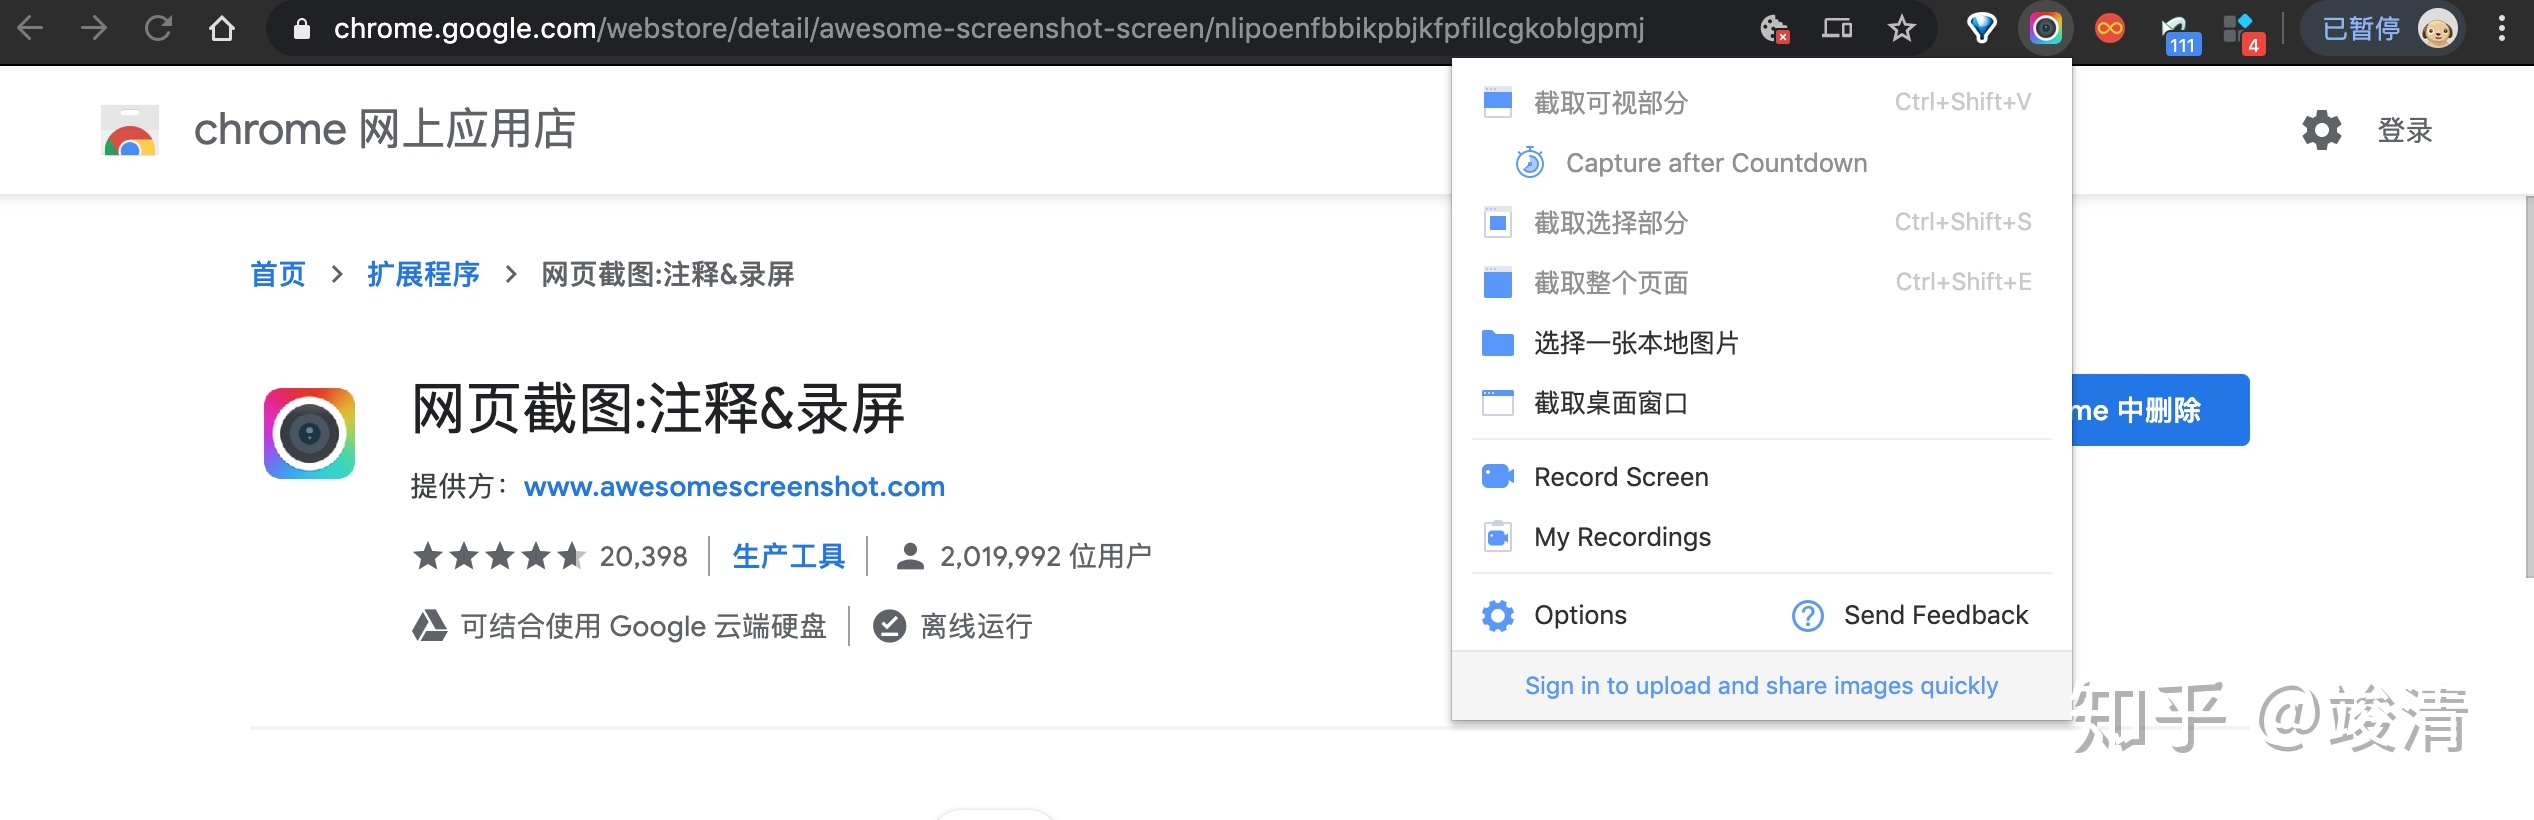This screenshot has width=2534, height=820.
Task: Click the browser forward arrow
Action: pos(94,28)
